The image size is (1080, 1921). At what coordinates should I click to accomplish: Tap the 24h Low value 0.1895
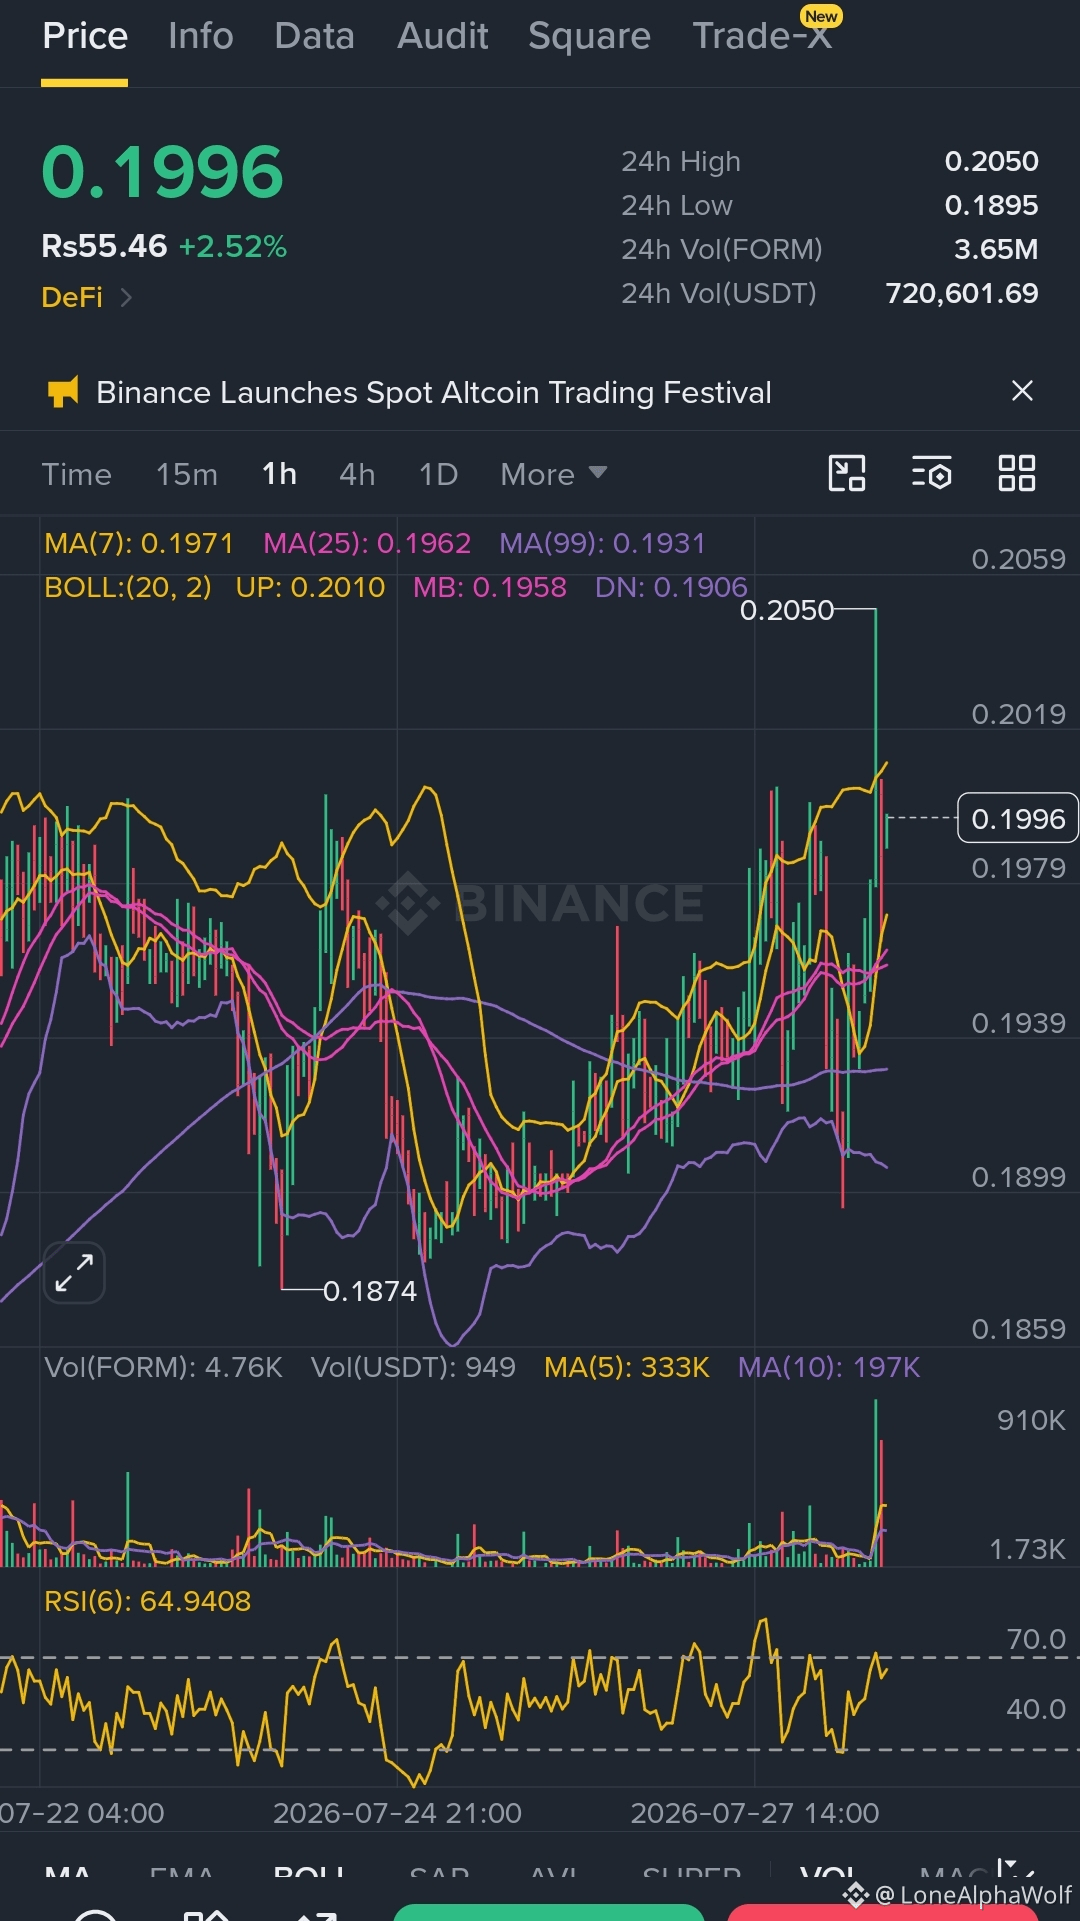click(x=992, y=205)
